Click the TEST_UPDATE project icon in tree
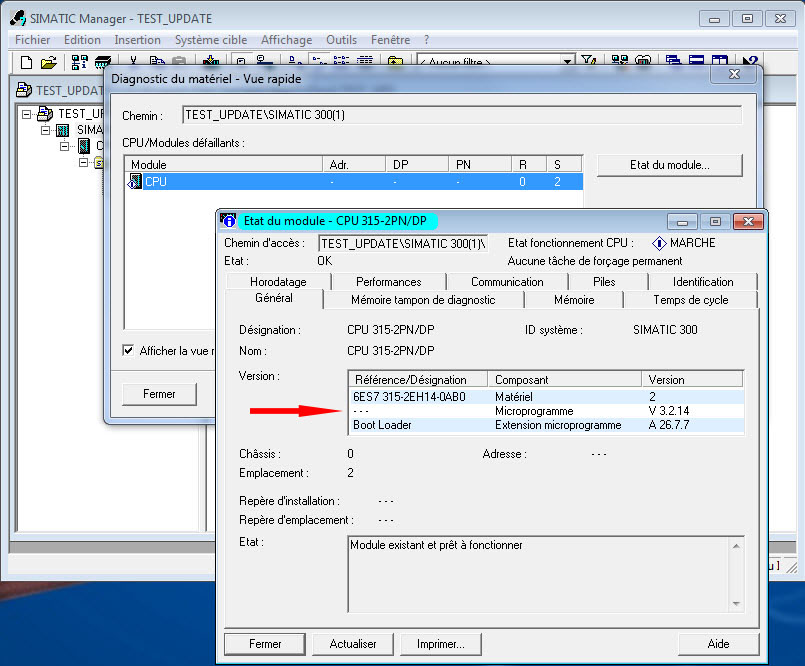 (44, 114)
